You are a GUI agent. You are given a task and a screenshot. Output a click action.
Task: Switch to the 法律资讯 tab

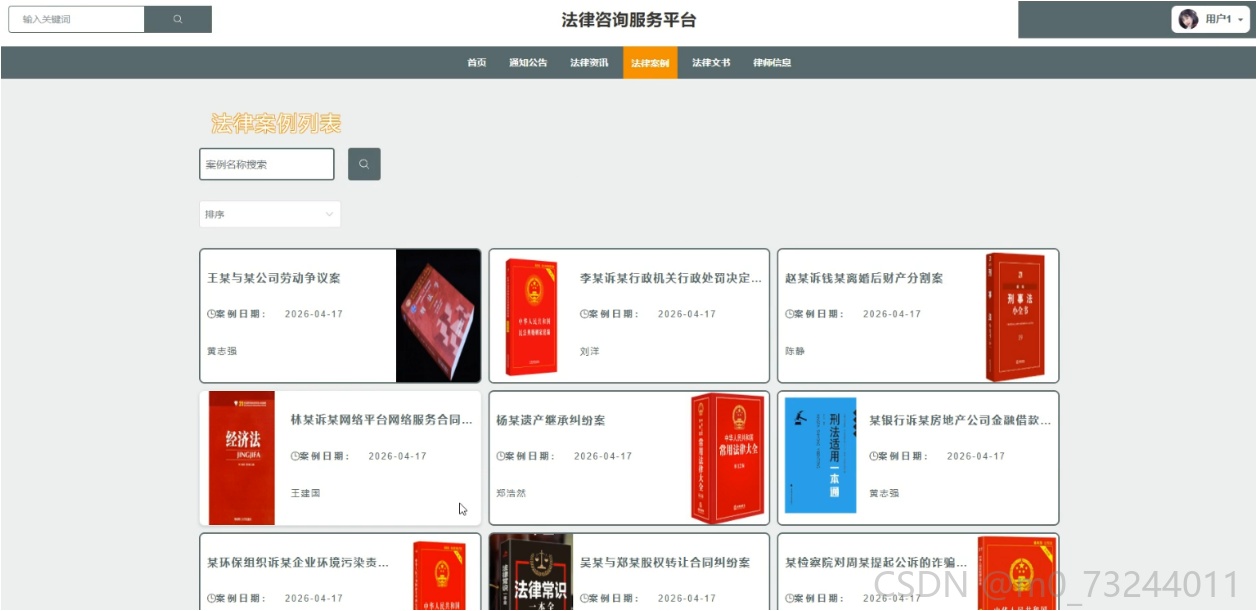click(x=589, y=63)
